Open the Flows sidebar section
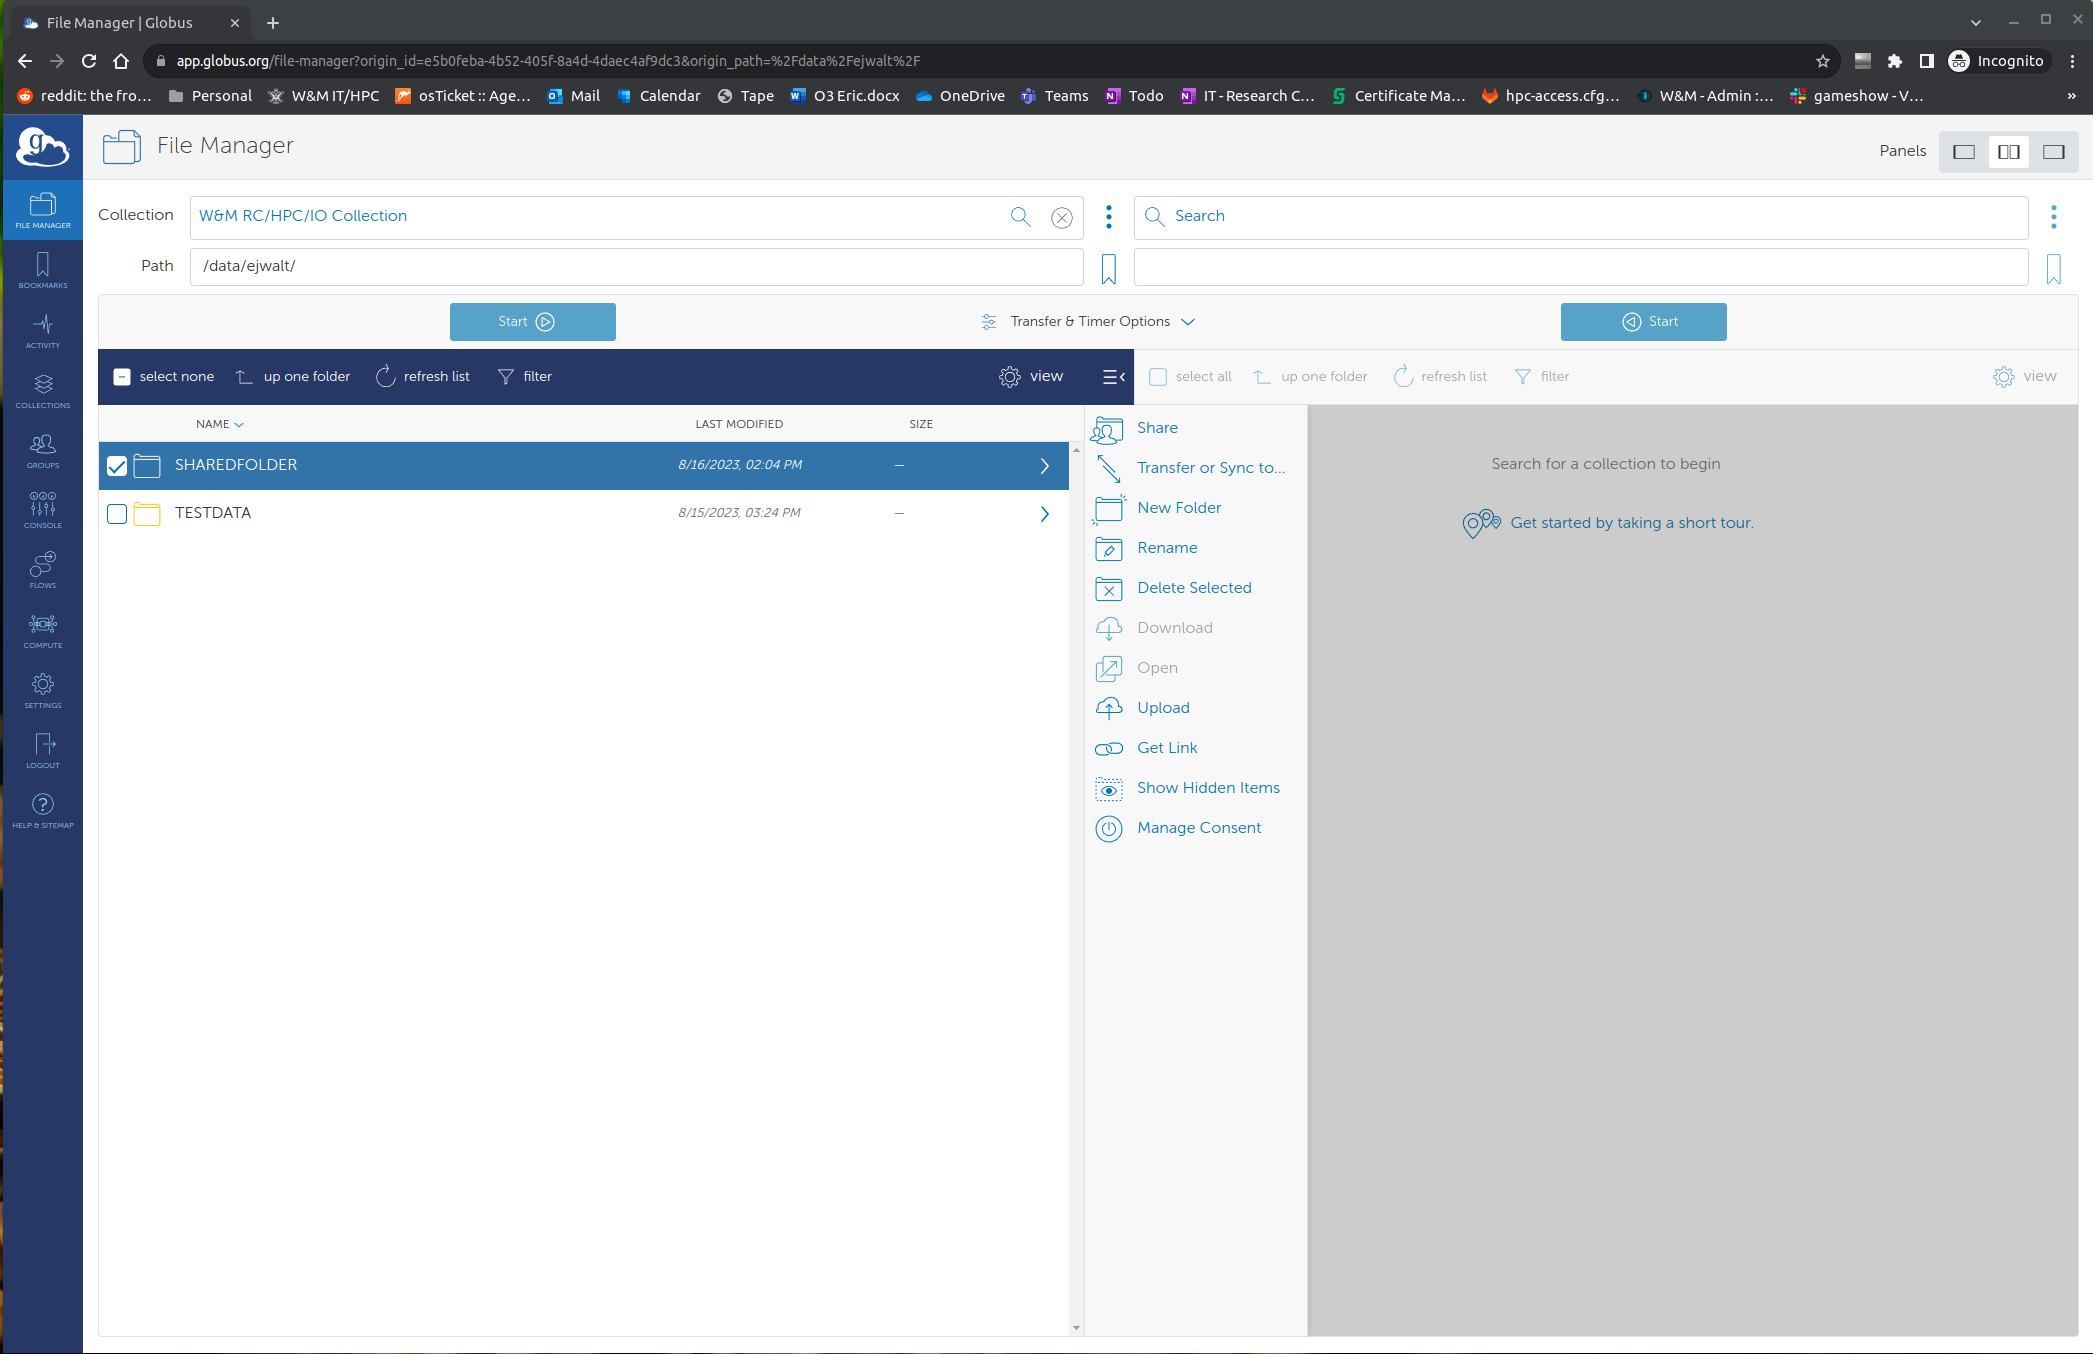 coord(43,570)
